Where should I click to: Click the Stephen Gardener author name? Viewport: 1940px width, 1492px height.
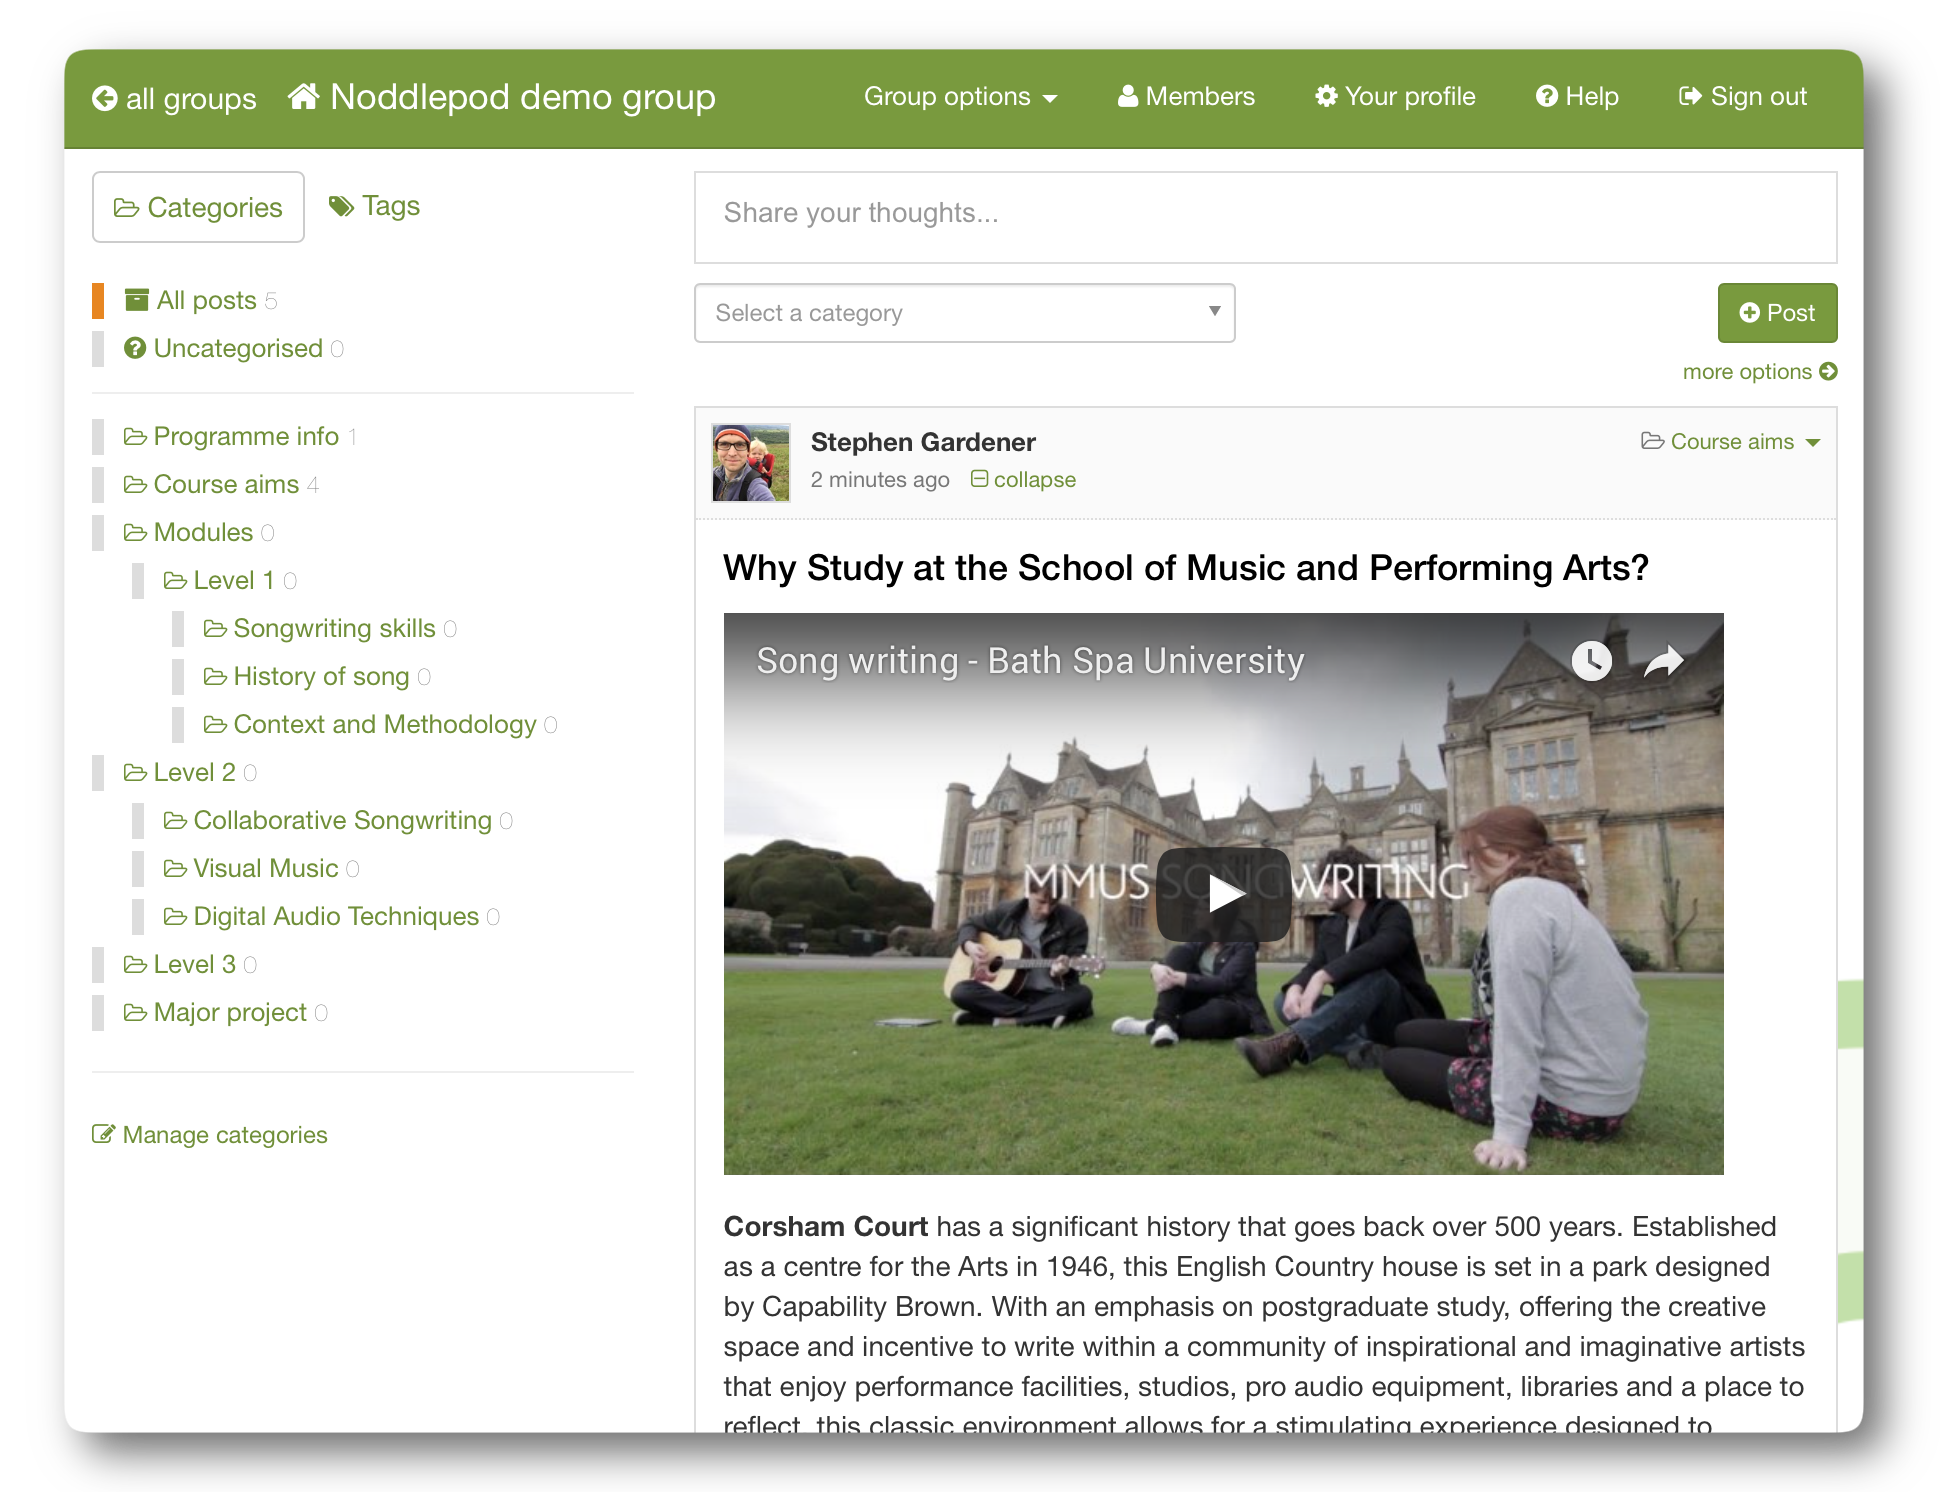pos(923,442)
